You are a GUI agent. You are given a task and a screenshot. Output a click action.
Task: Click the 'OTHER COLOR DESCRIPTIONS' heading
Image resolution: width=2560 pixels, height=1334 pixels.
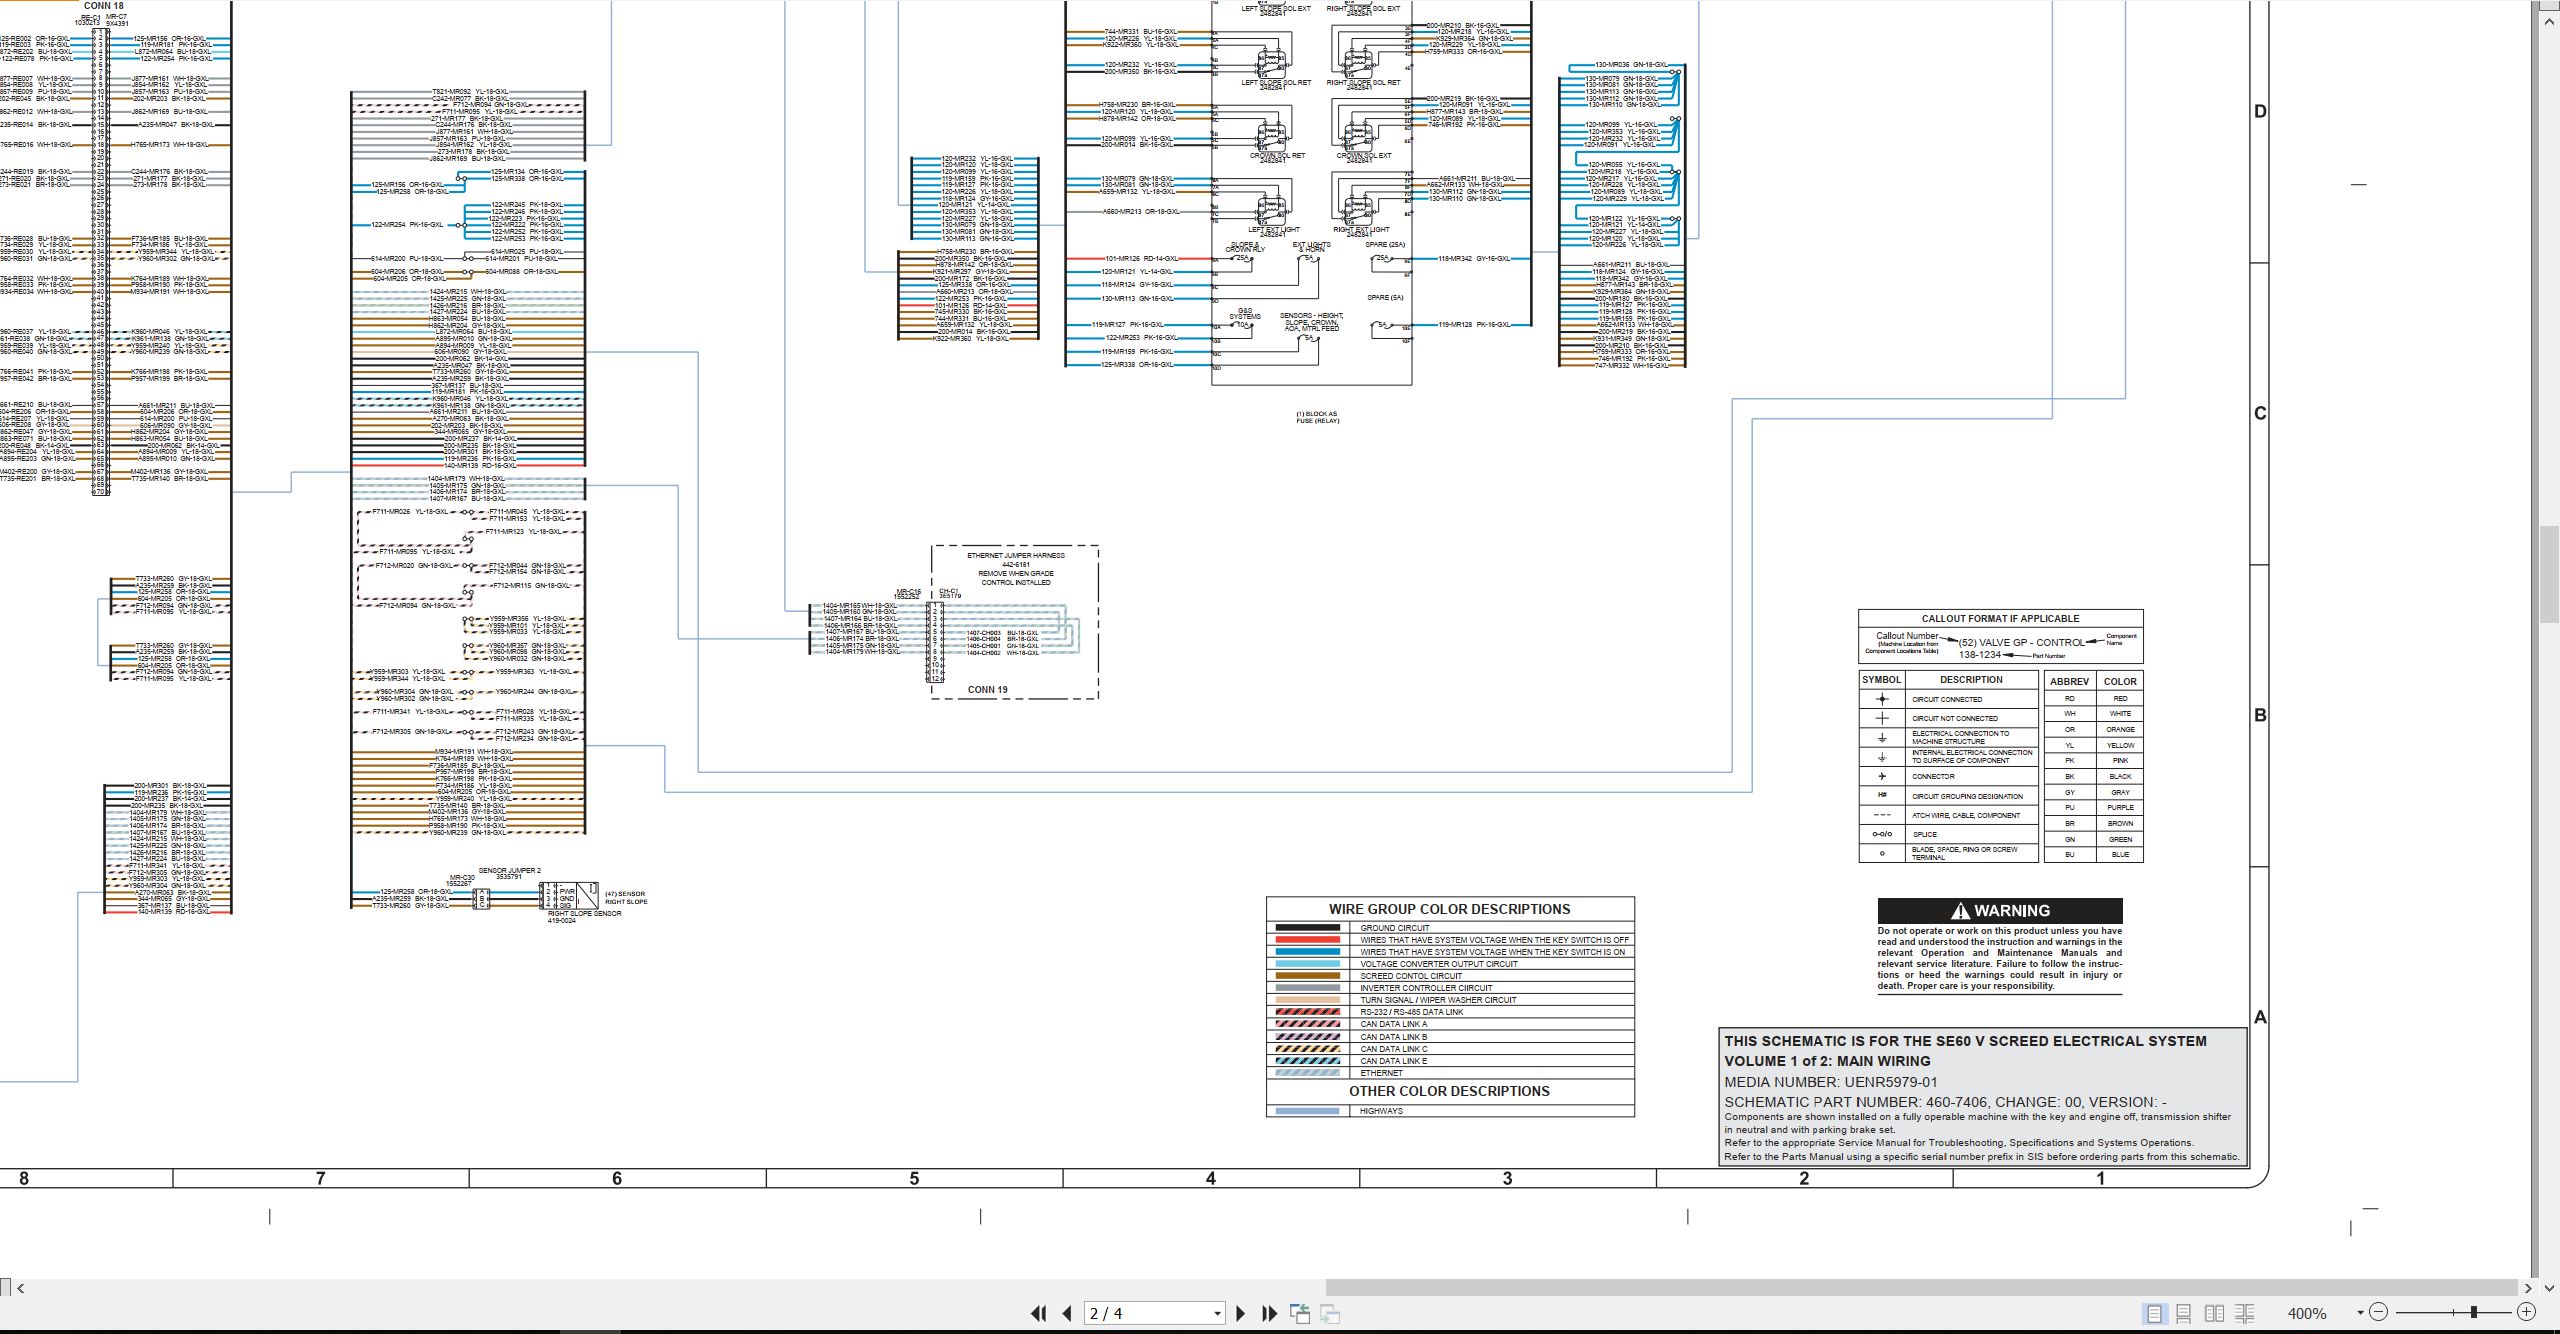point(1449,1091)
